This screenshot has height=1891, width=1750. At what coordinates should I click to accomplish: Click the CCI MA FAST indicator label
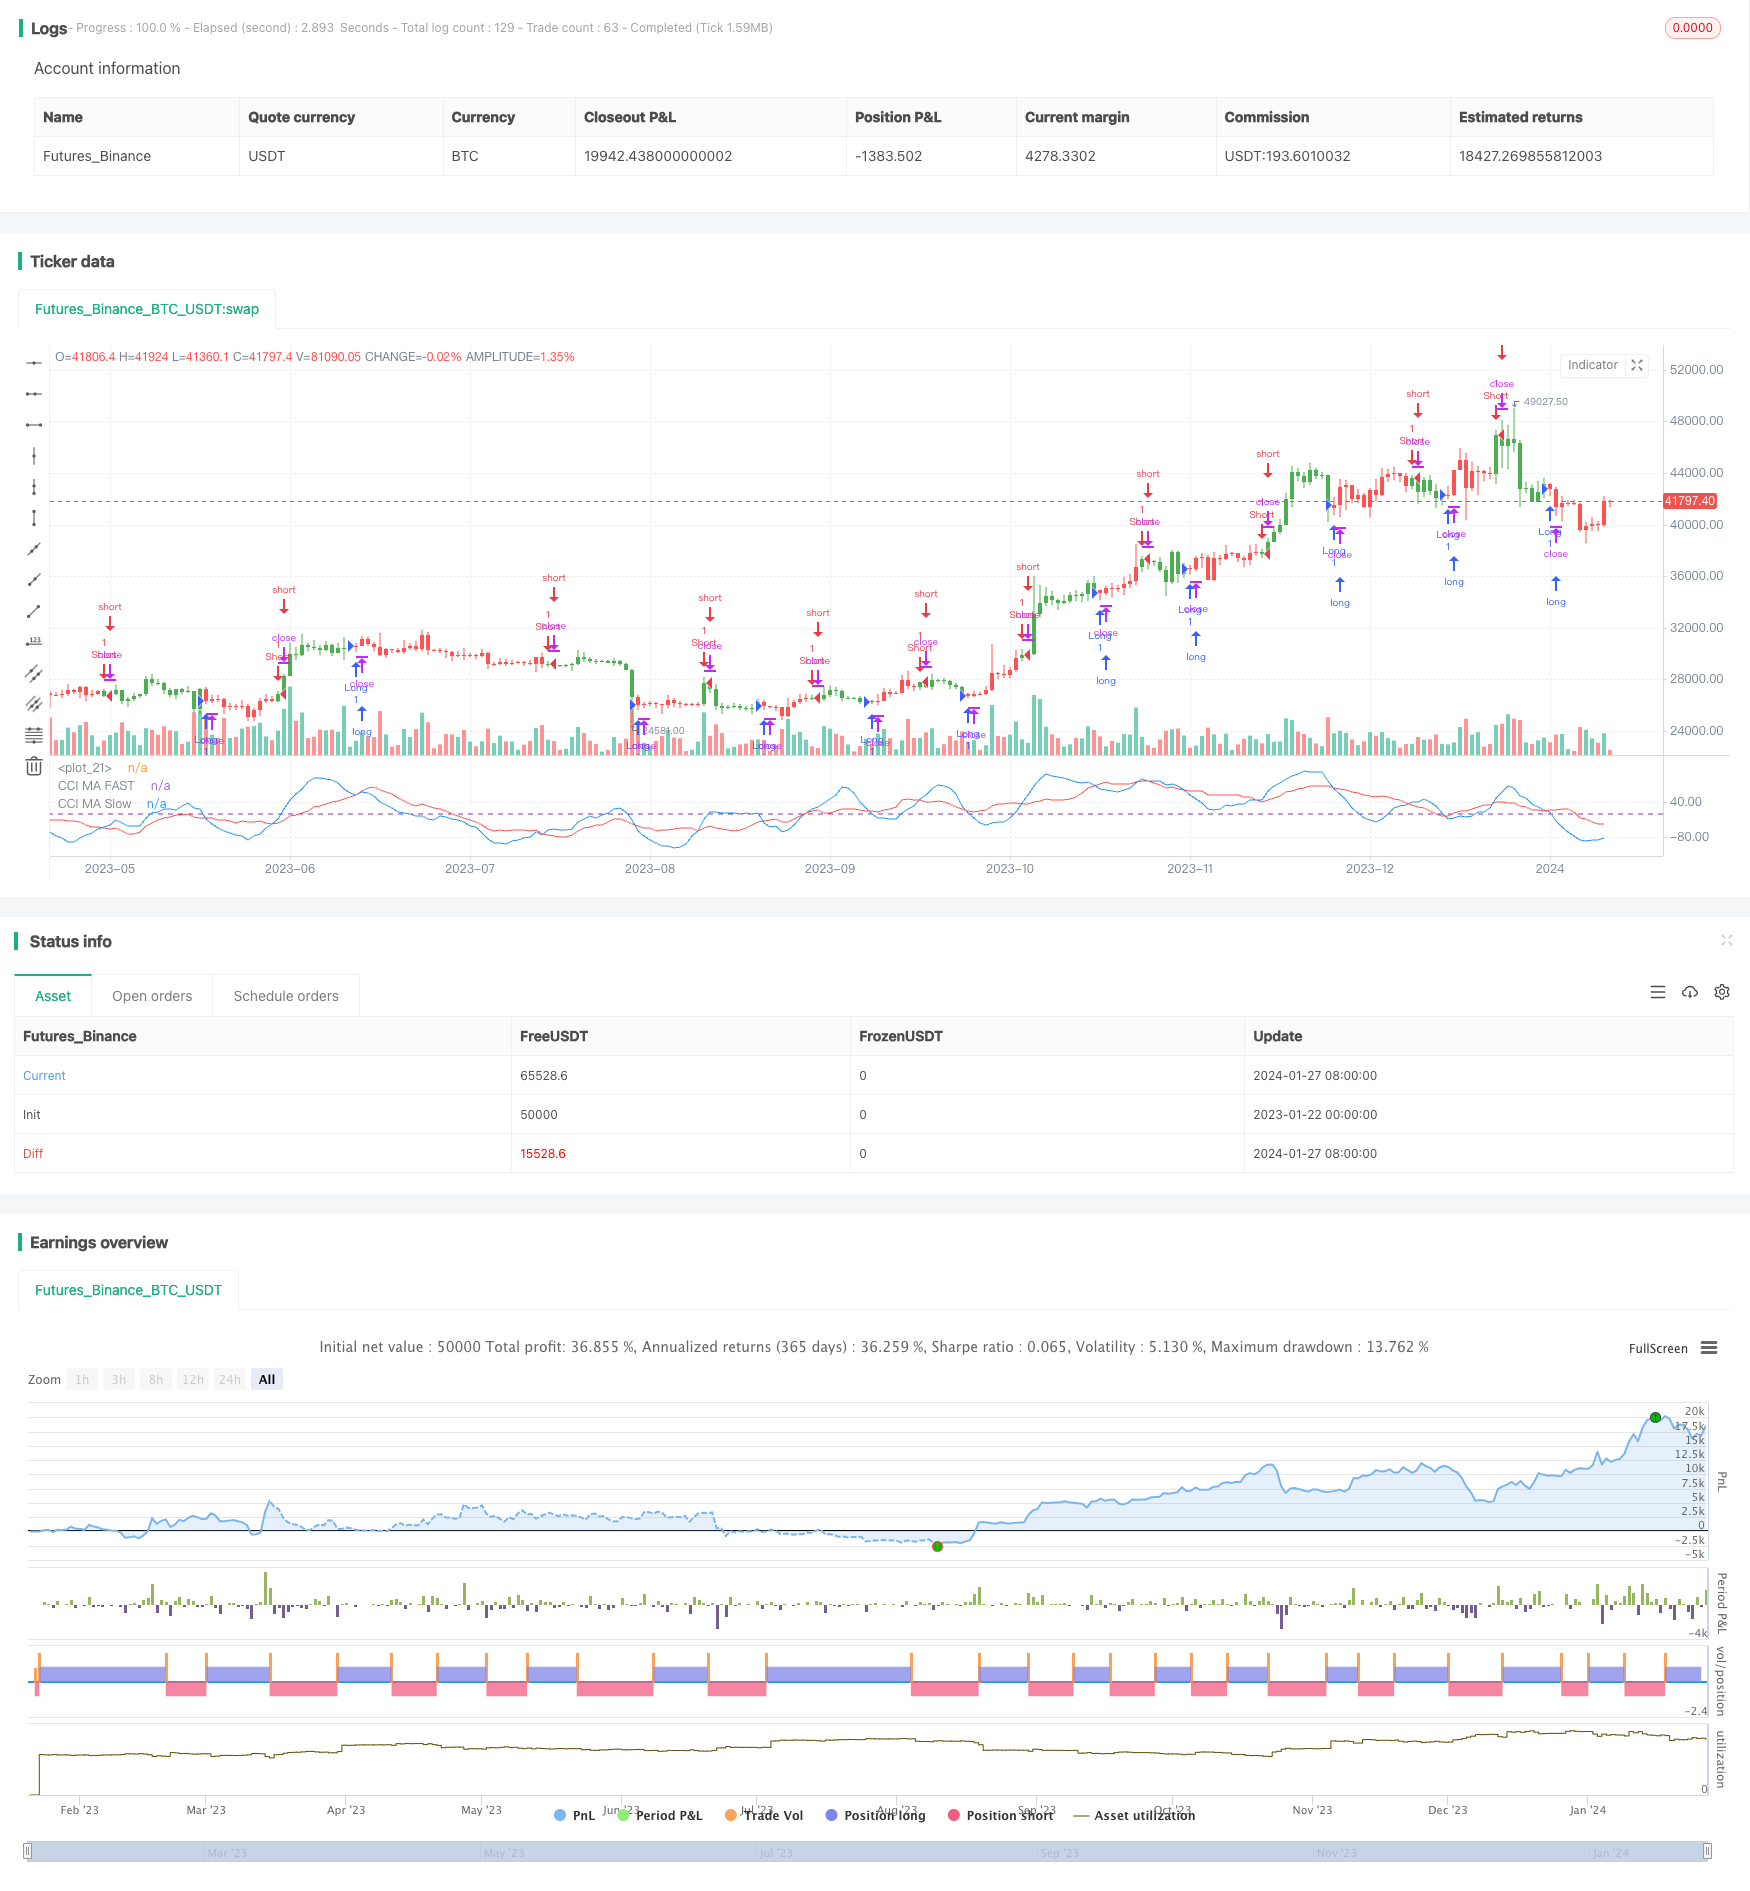96,786
